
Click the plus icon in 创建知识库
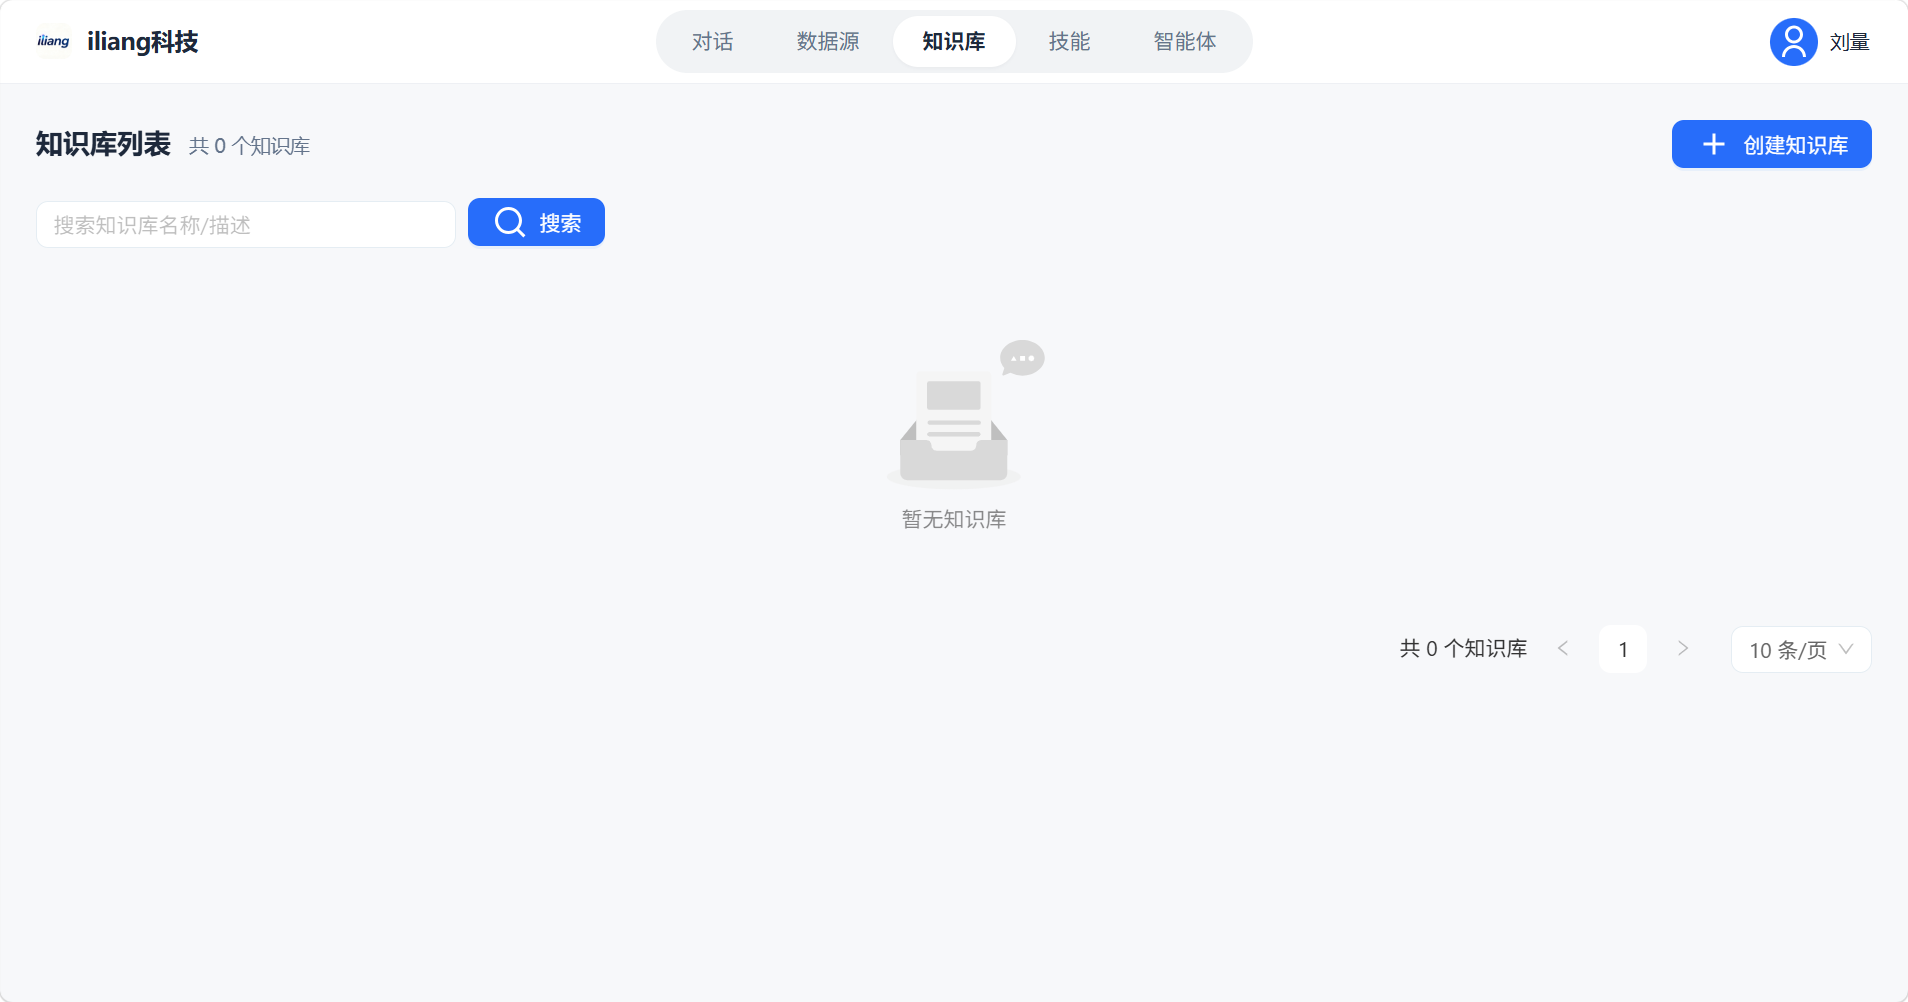pyautogui.click(x=1714, y=144)
